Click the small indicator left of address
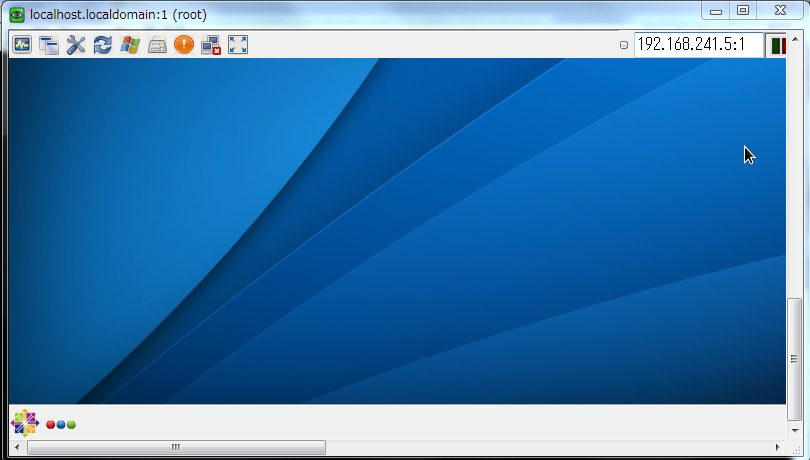 tap(624, 45)
